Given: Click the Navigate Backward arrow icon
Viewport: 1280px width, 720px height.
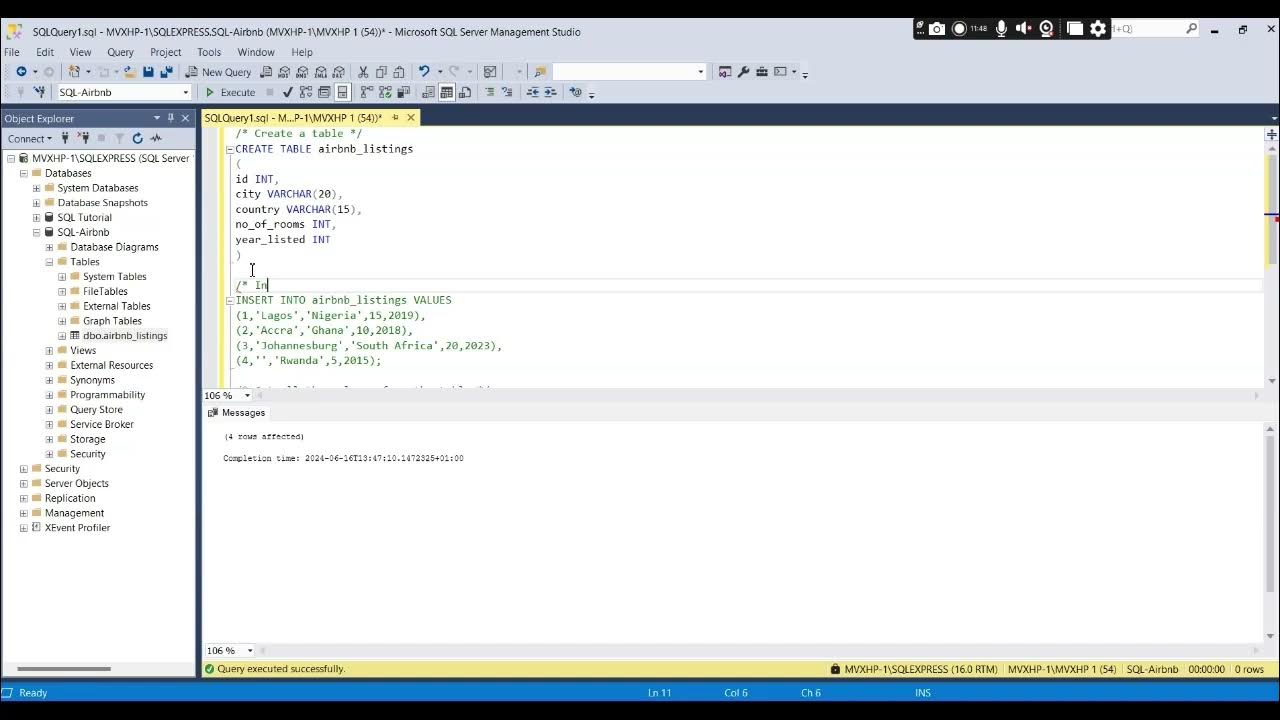Looking at the screenshot, I should 21,72.
